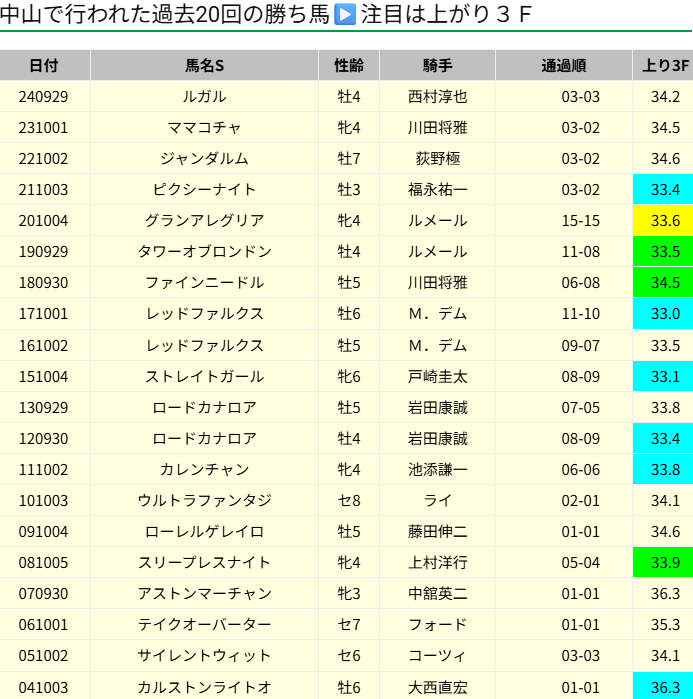The width and height of the screenshot is (693, 699).
Task: Click the date cell 201004
Action: (x=43, y=220)
